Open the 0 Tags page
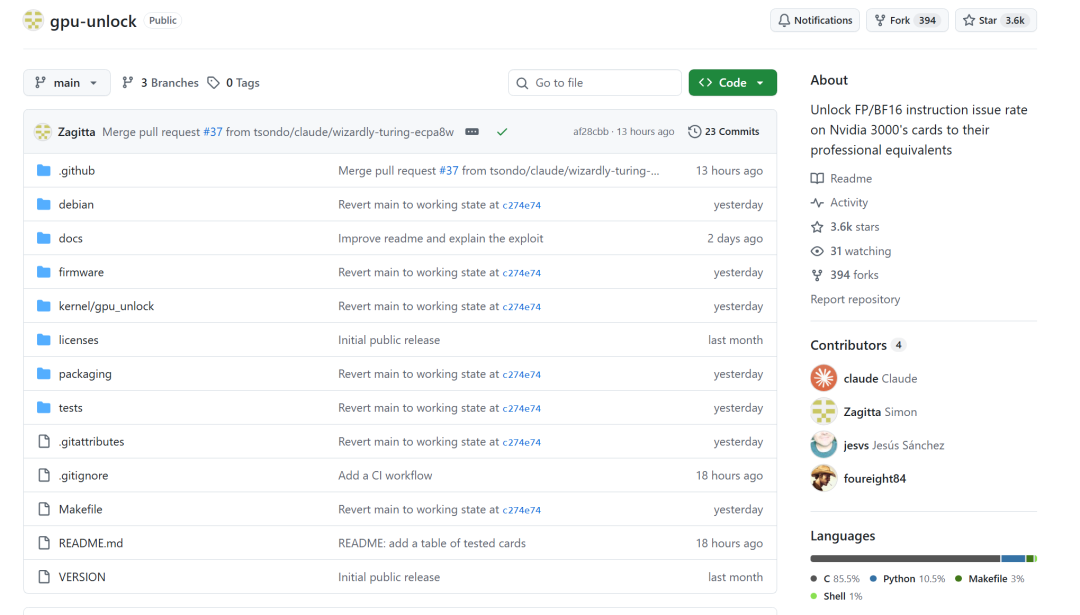The width and height of the screenshot is (1080, 615). click(233, 83)
